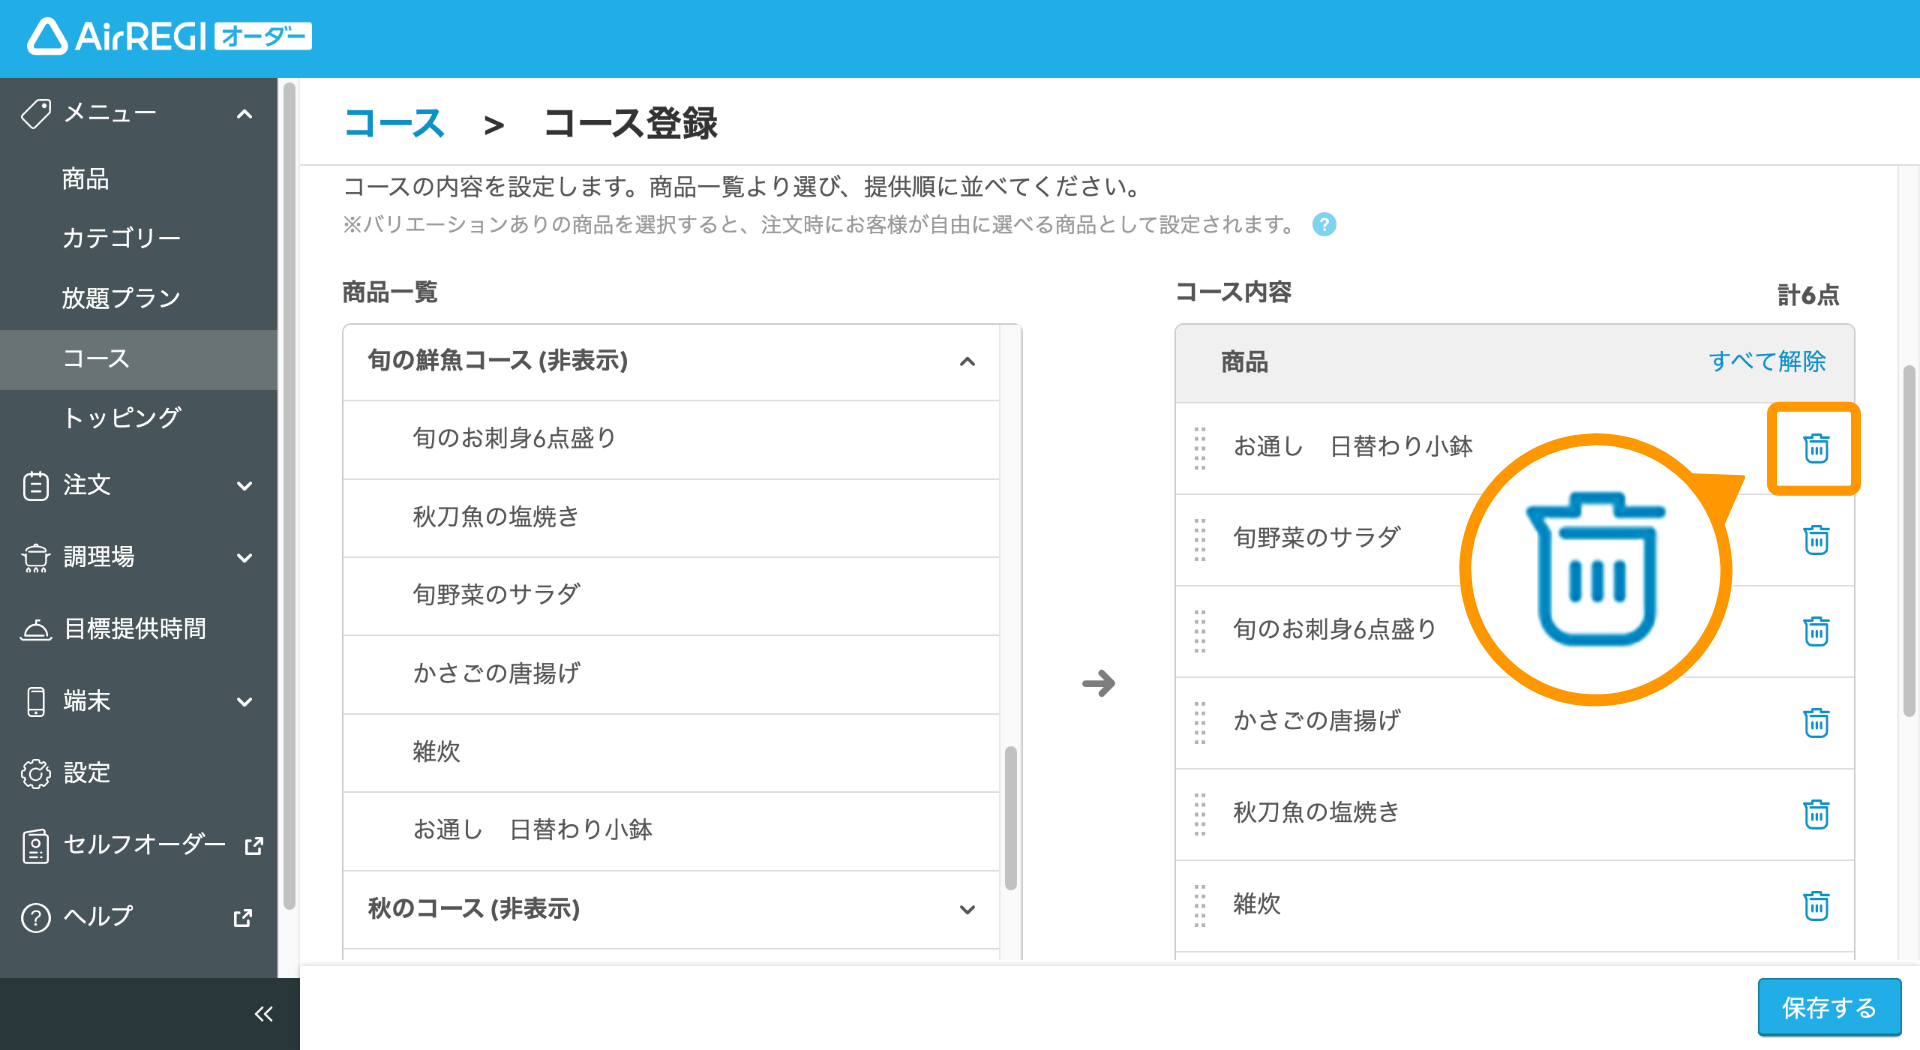Delete 旬のお刺身6点盛り from course contents
The width and height of the screenshot is (1920, 1050).
(x=1816, y=631)
